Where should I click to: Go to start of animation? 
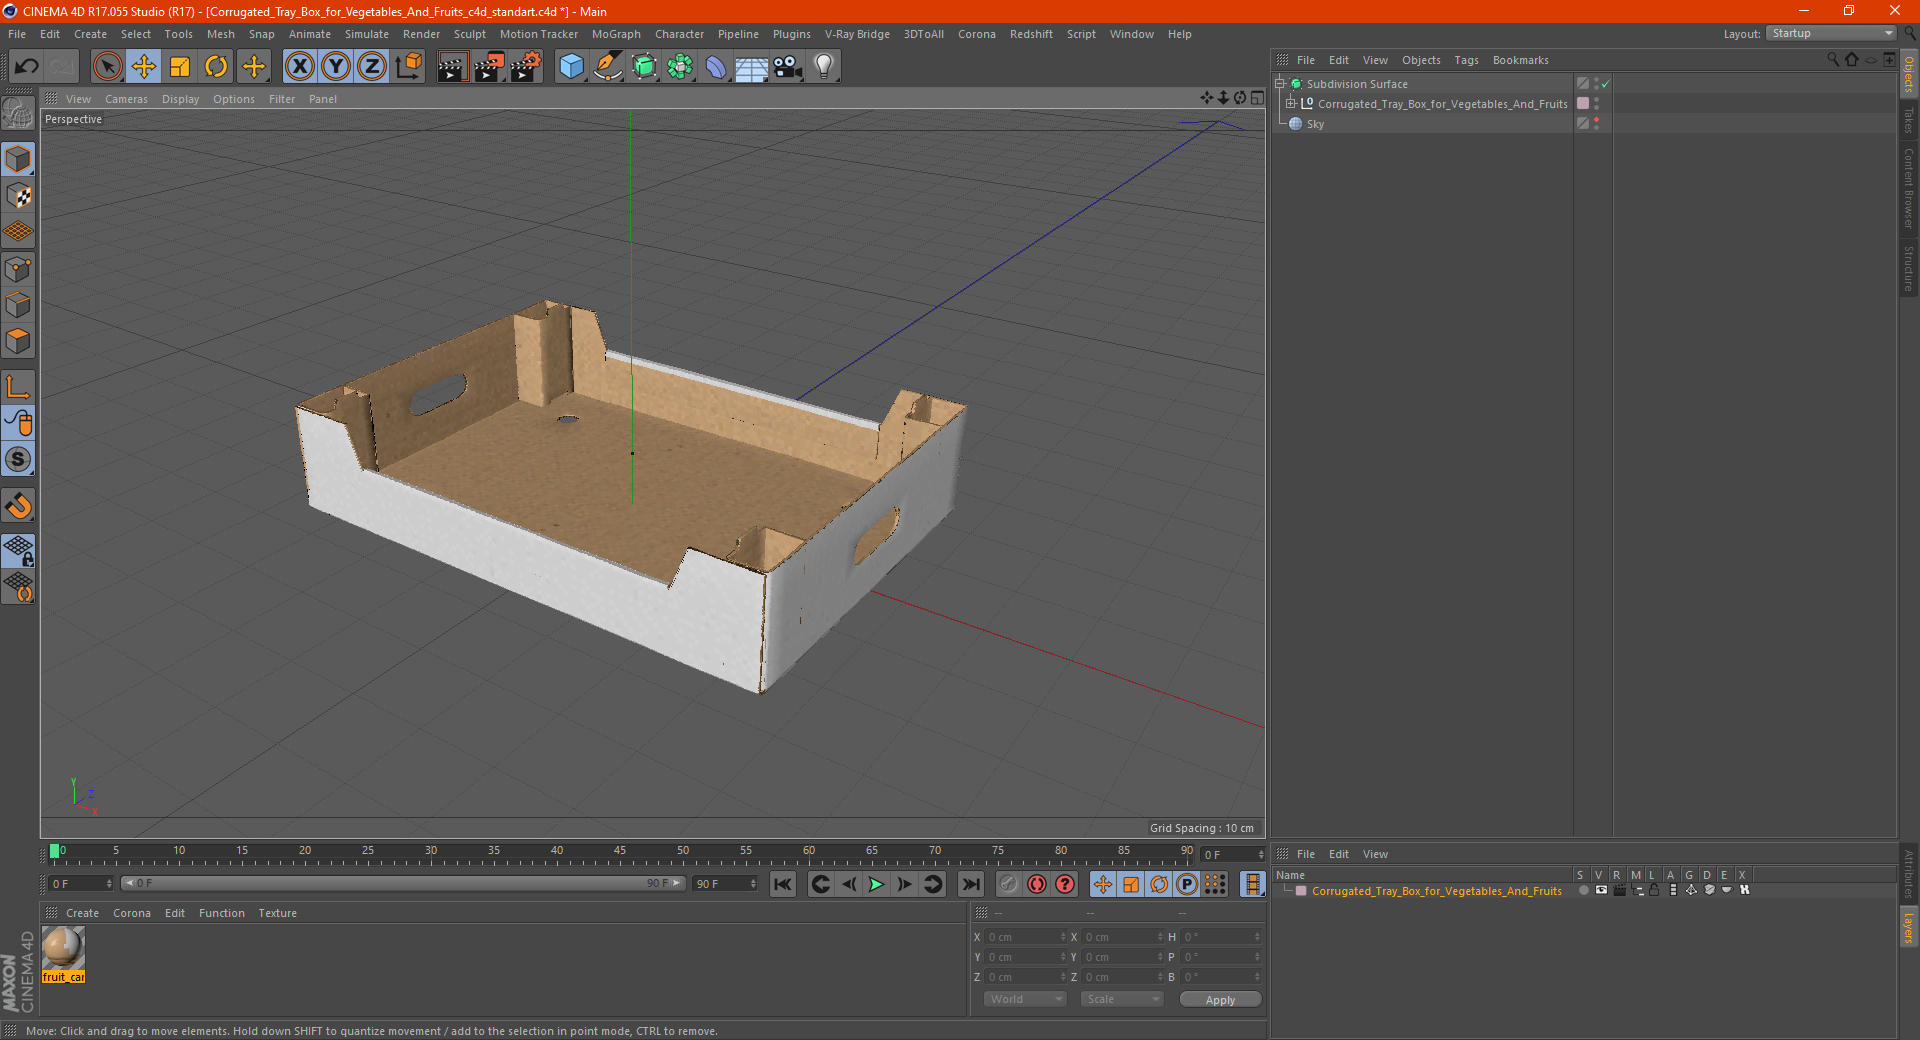coord(783,884)
